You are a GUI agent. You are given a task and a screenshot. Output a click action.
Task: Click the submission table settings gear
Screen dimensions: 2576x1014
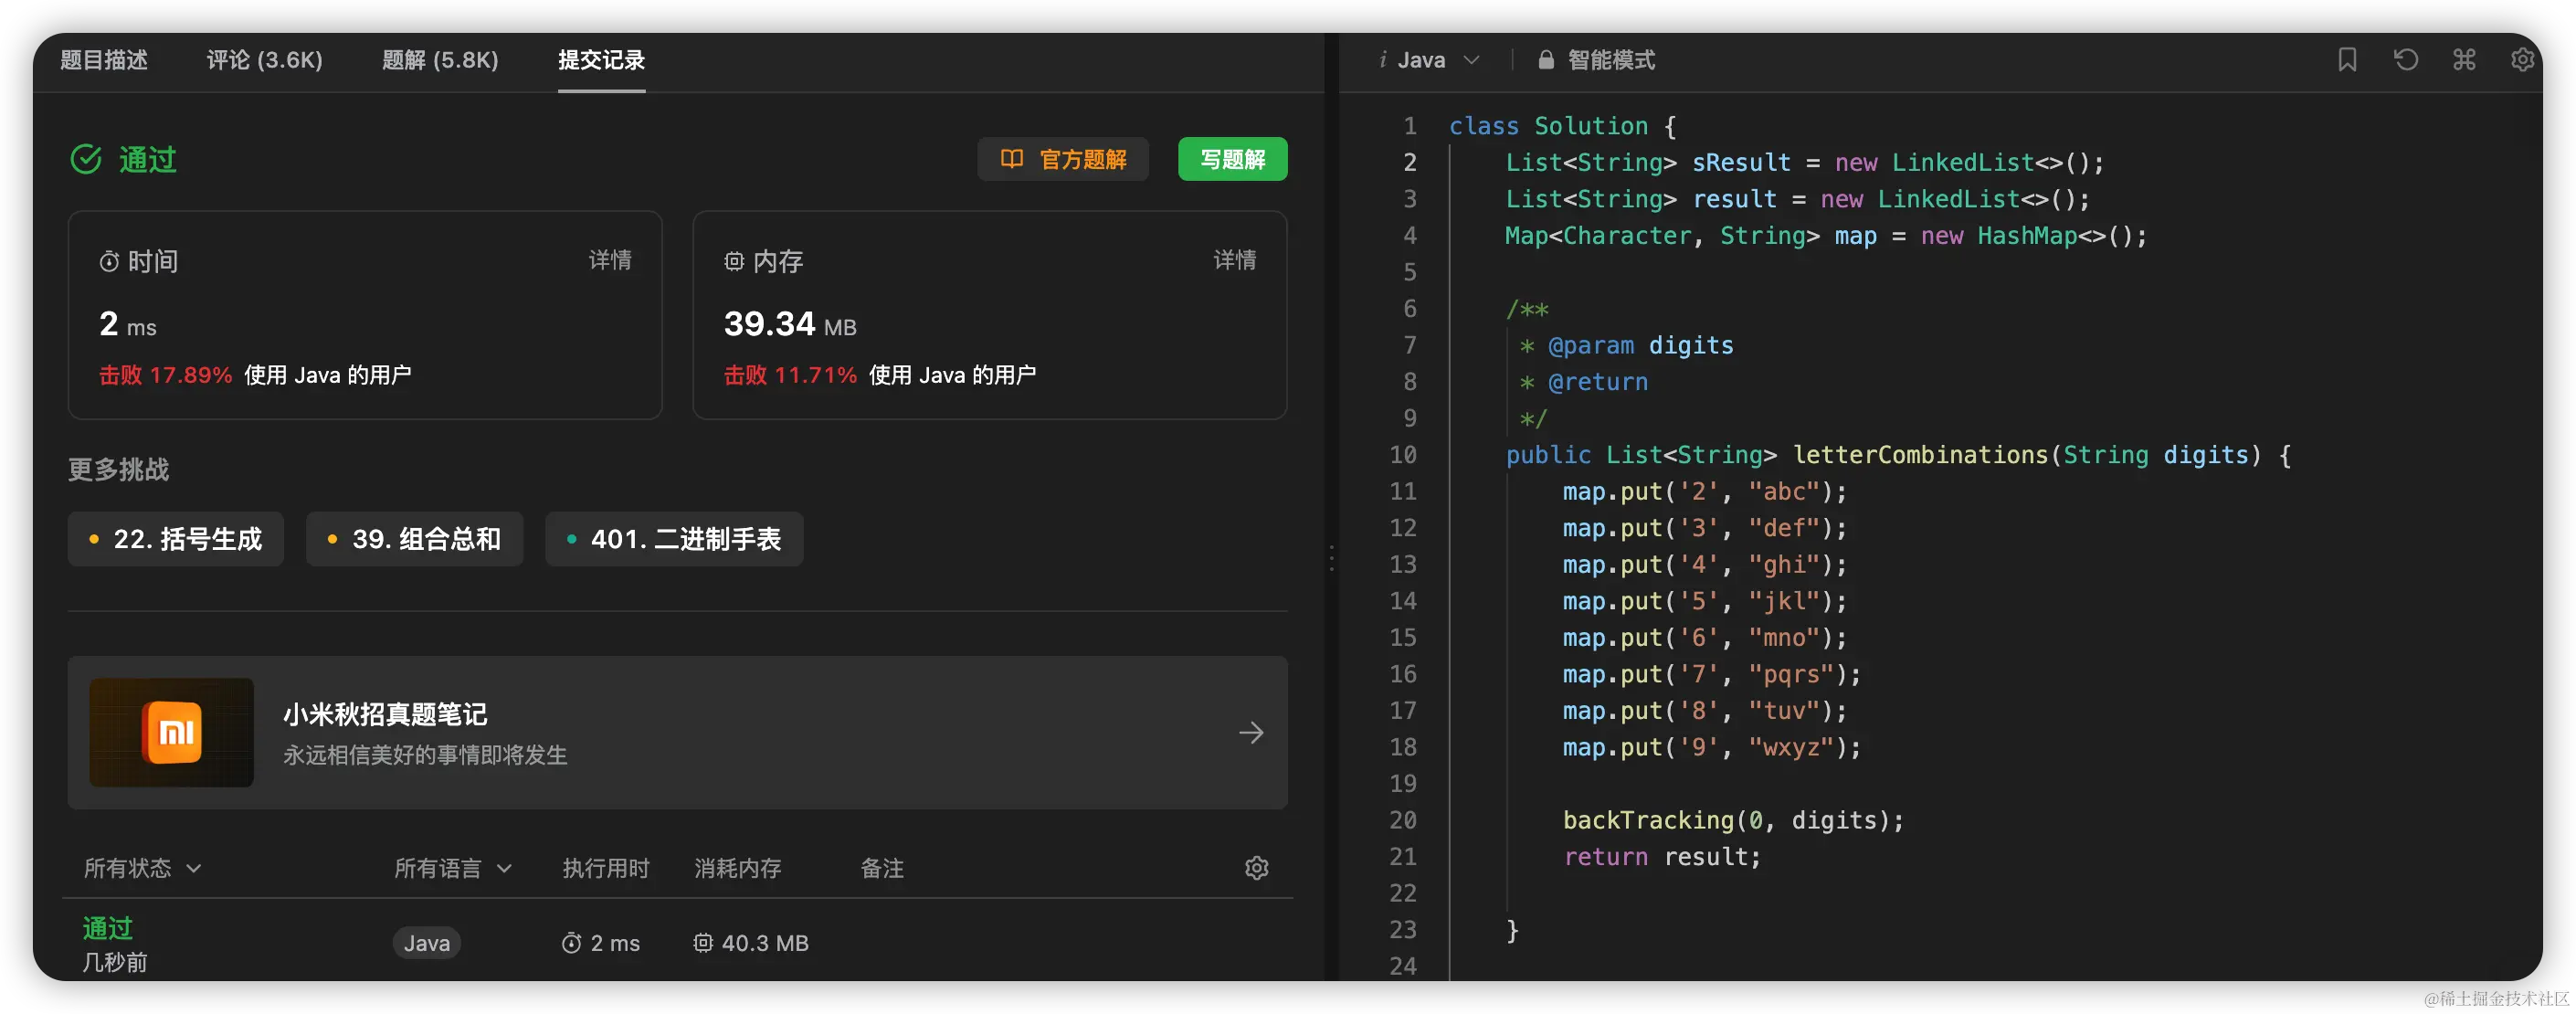pyautogui.click(x=1256, y=868)
